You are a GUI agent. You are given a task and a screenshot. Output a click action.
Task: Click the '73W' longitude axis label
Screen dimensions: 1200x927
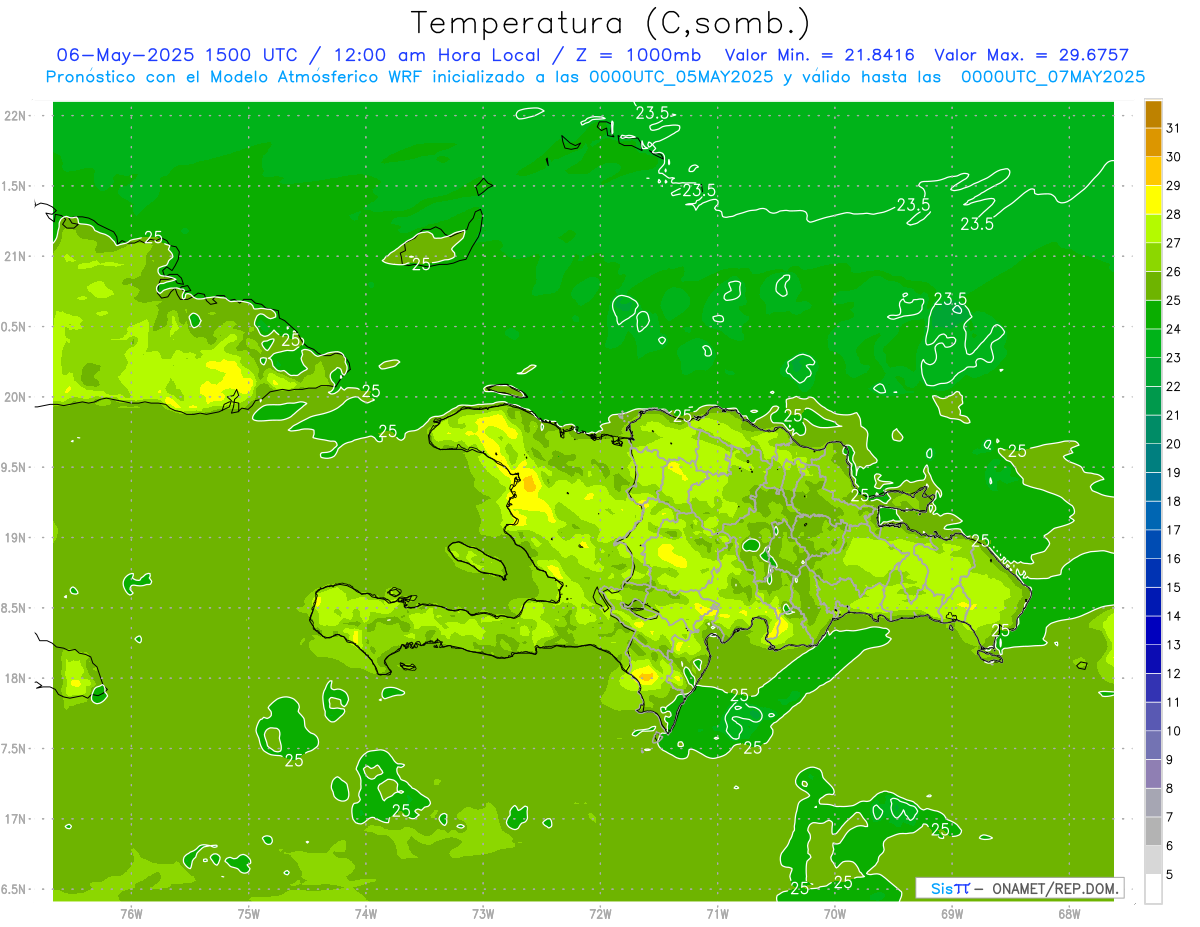(483, 913)
